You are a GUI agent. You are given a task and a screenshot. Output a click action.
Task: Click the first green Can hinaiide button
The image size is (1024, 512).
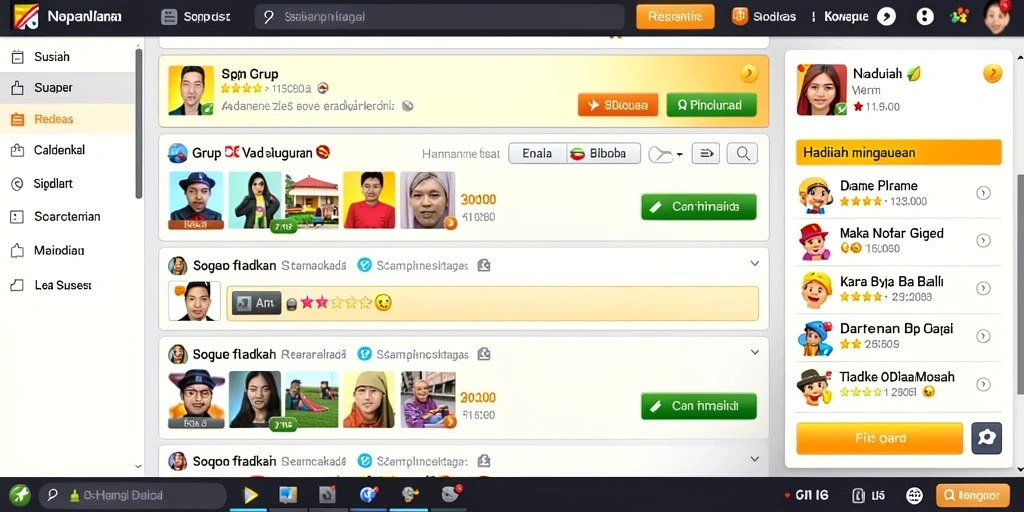point(699,207)
